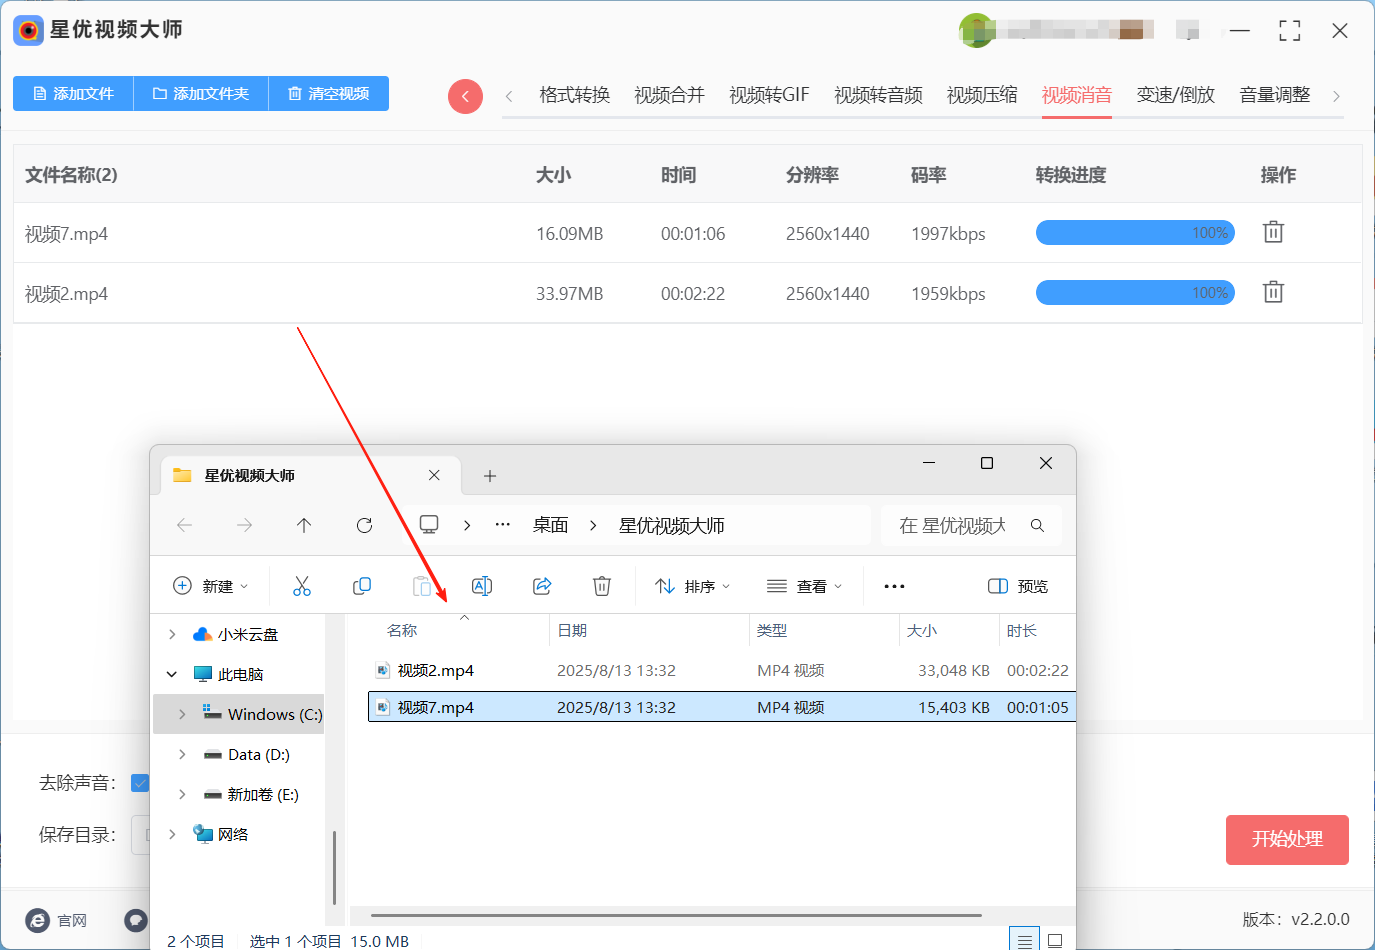The width and height of the screenshot is (1375, 950).
Task: Select the 视频消音 tab
Action: pyautogui.click(x=1076, y=95)
